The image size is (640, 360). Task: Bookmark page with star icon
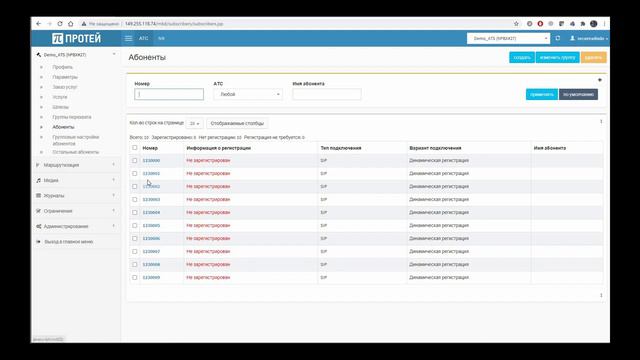coord(516,24)
